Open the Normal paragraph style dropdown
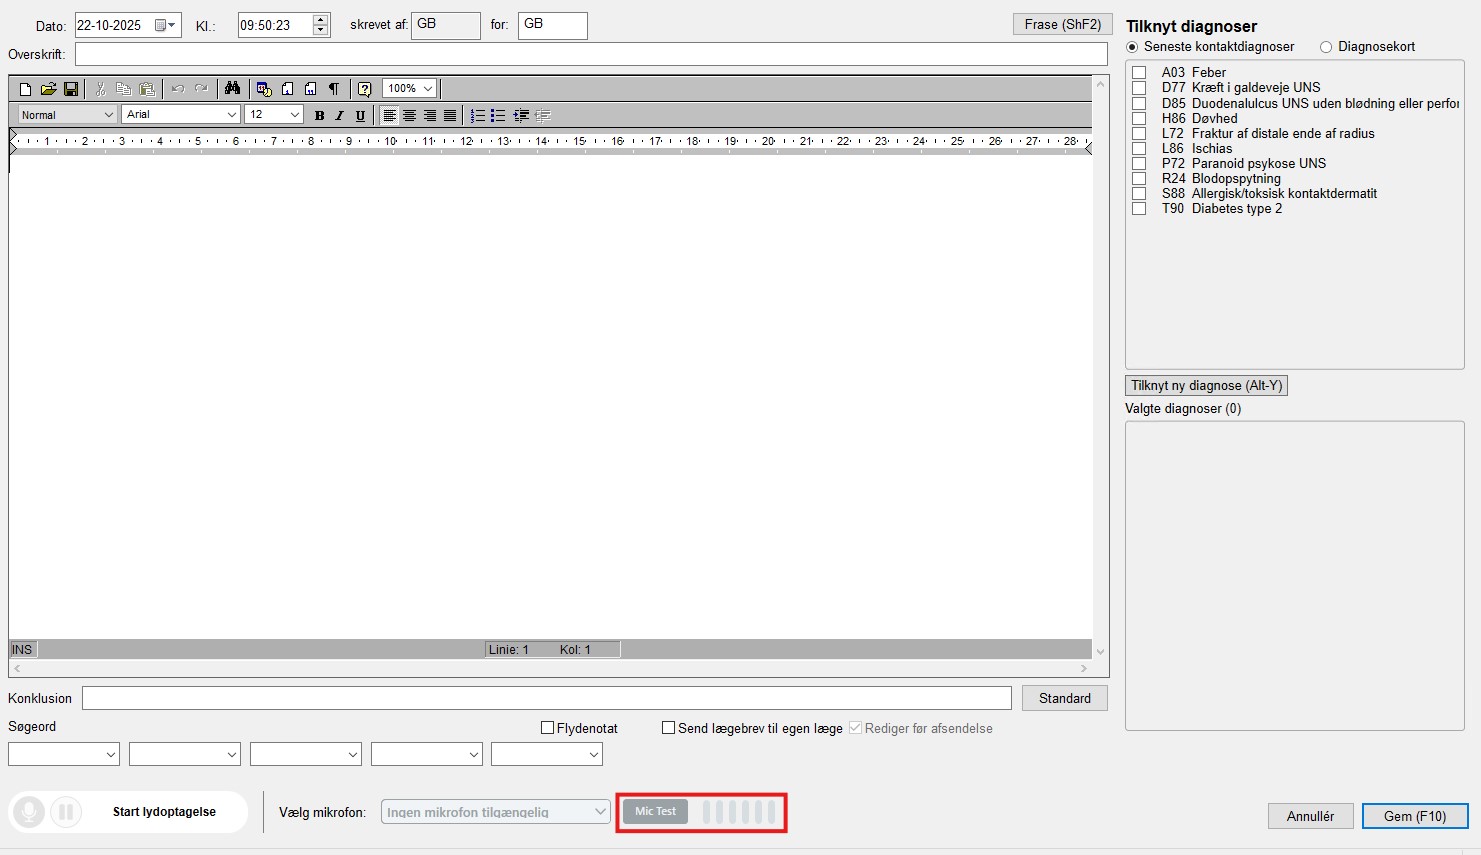The height and width of the screenshot is (855, 1481). coord(67,115)
